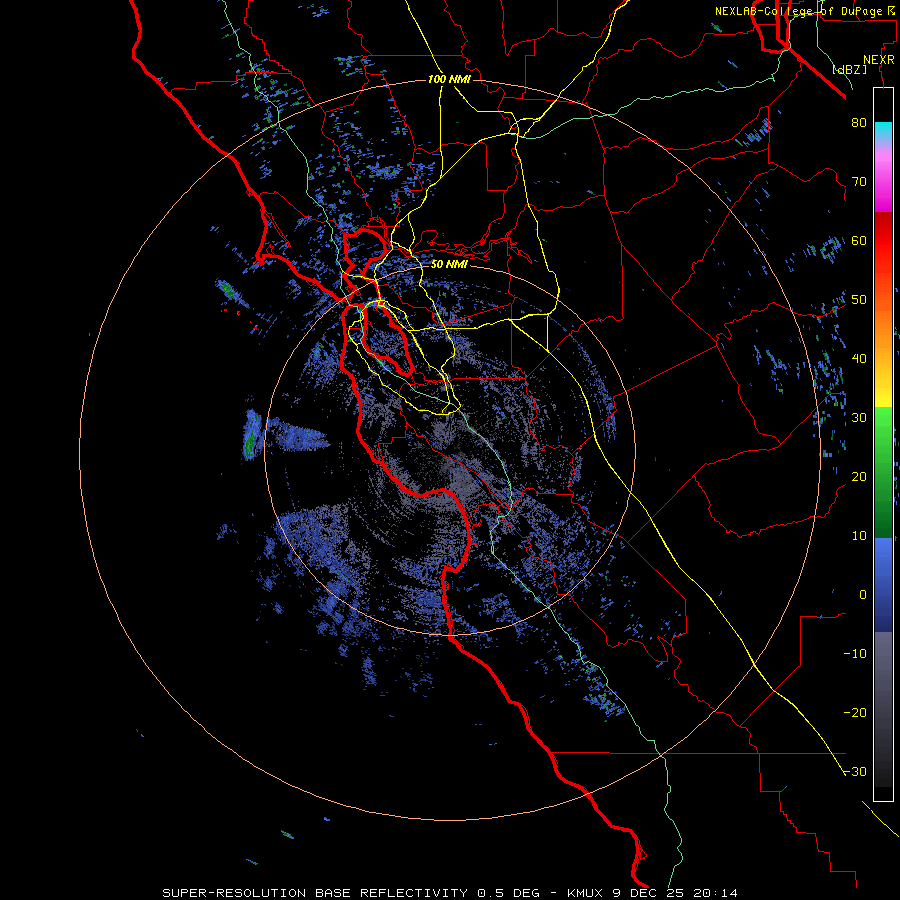Click the -20 value on the dBZ scale
Image resolution: width=900 pixels, height=900 pixels.
(x=855, y=713)
